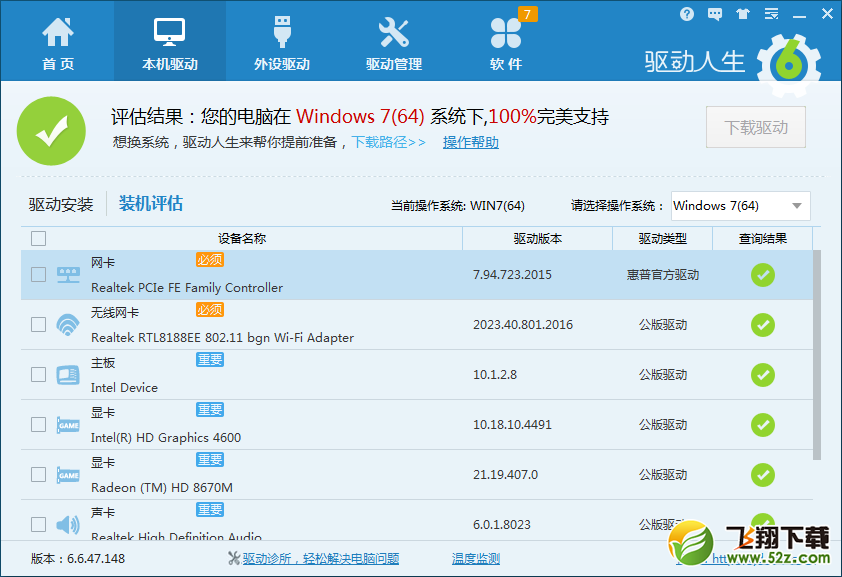Click driver version 7.94.723.2015

pos(512,275)
